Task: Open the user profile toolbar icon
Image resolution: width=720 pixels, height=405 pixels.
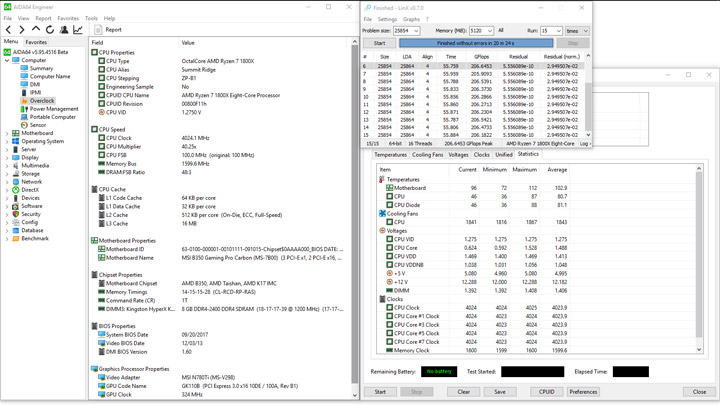Action: (64, 30)
